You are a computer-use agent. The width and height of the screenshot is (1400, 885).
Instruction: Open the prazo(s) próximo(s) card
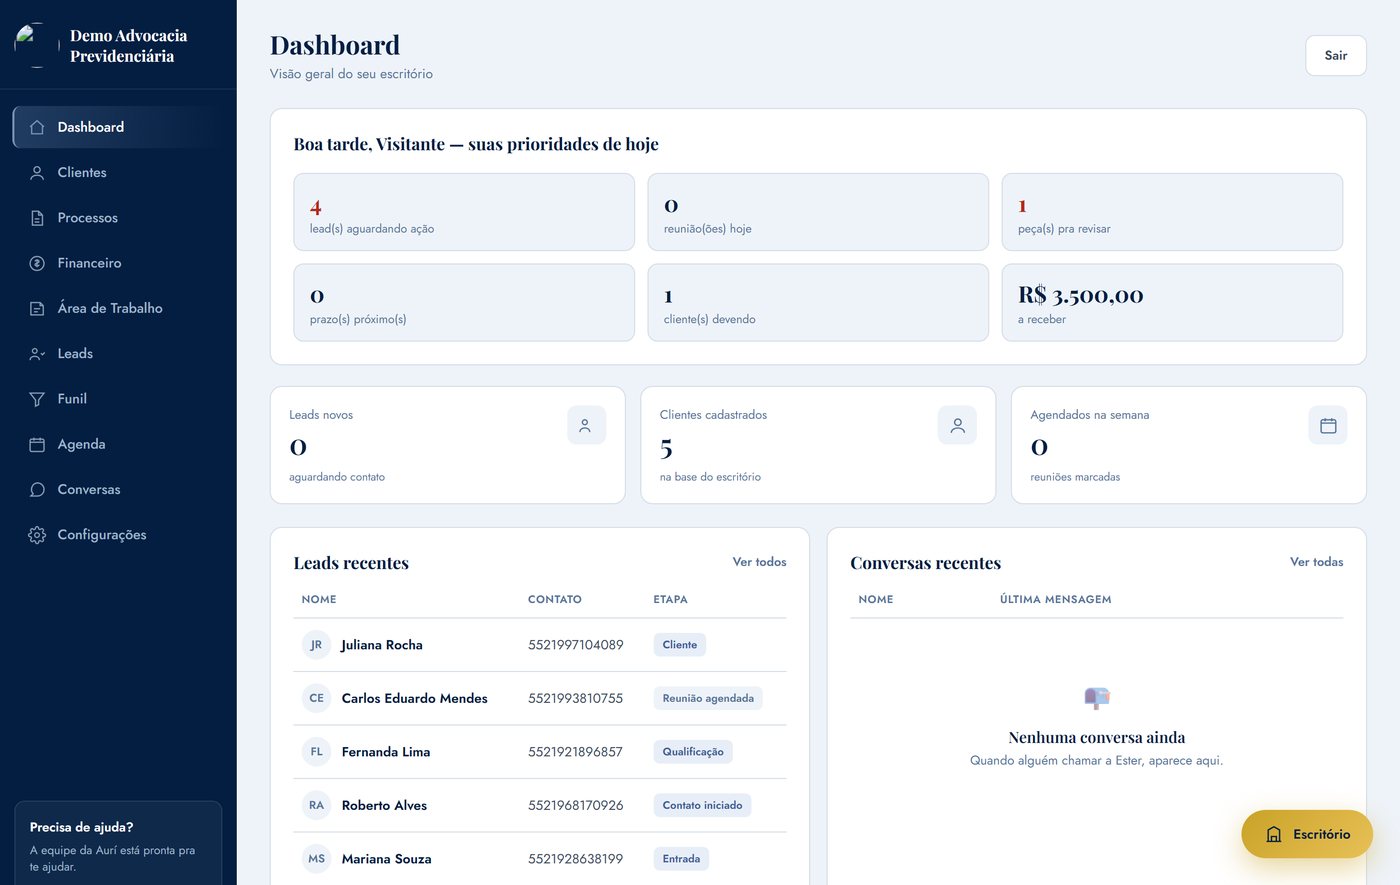coord(464,303)
